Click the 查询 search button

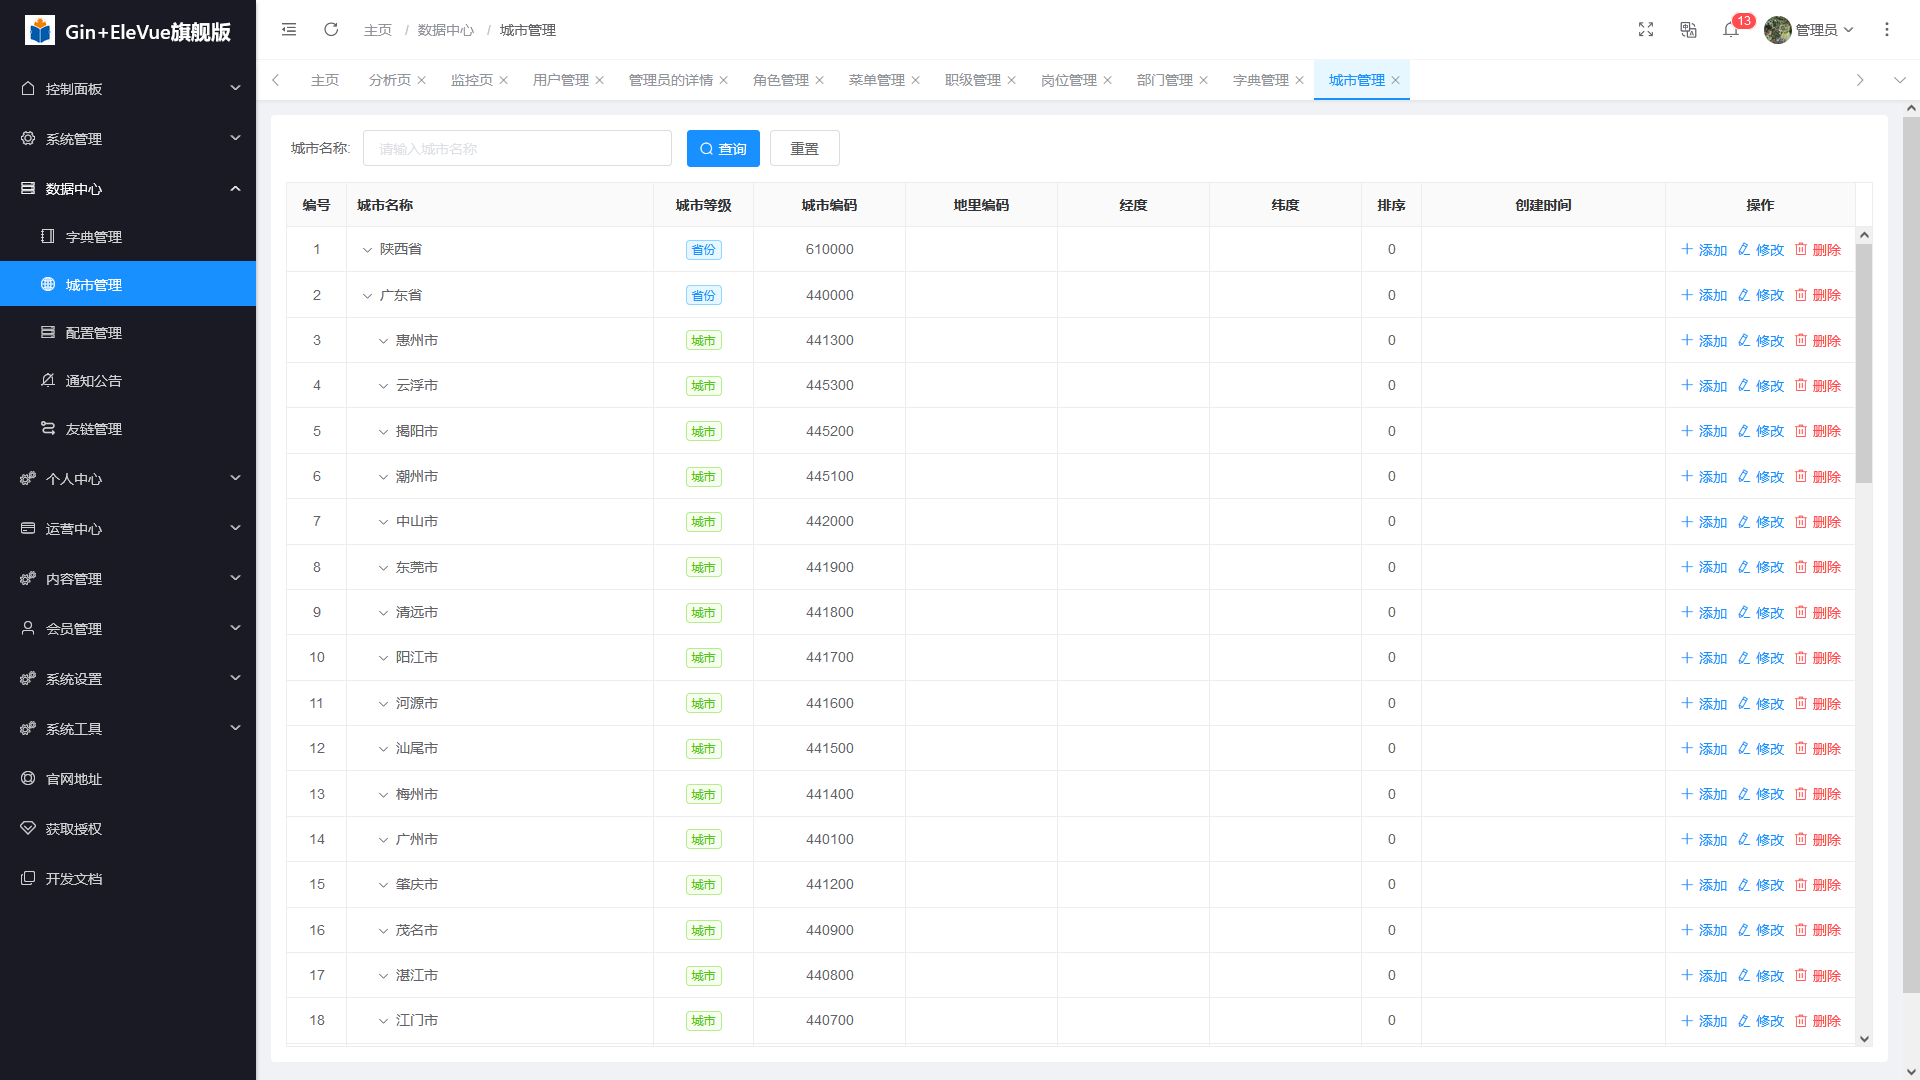coord(723,149)
